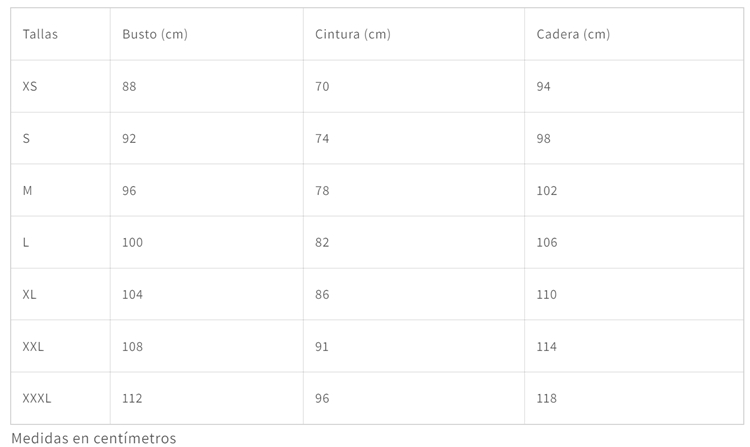Click hip value 114 for size XXL
The height and width of the screenshot is (447, 750).
[547, 346]
